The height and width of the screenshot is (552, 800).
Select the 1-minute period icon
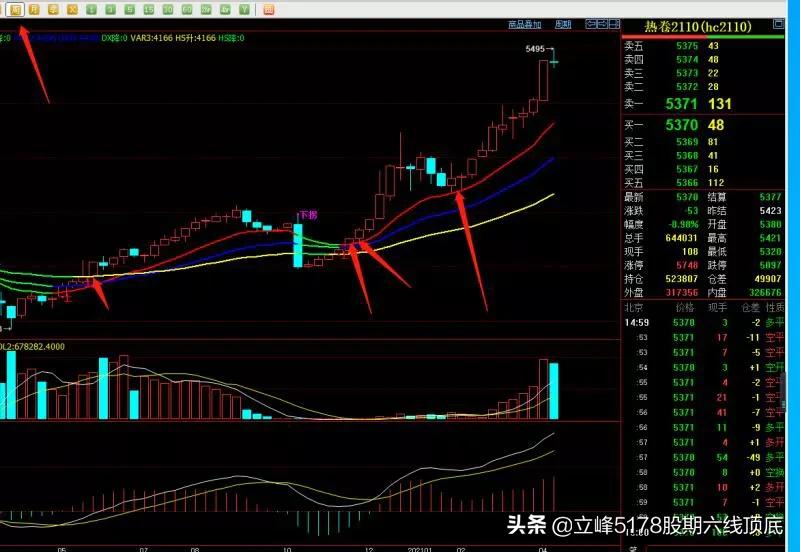point(91,9)
